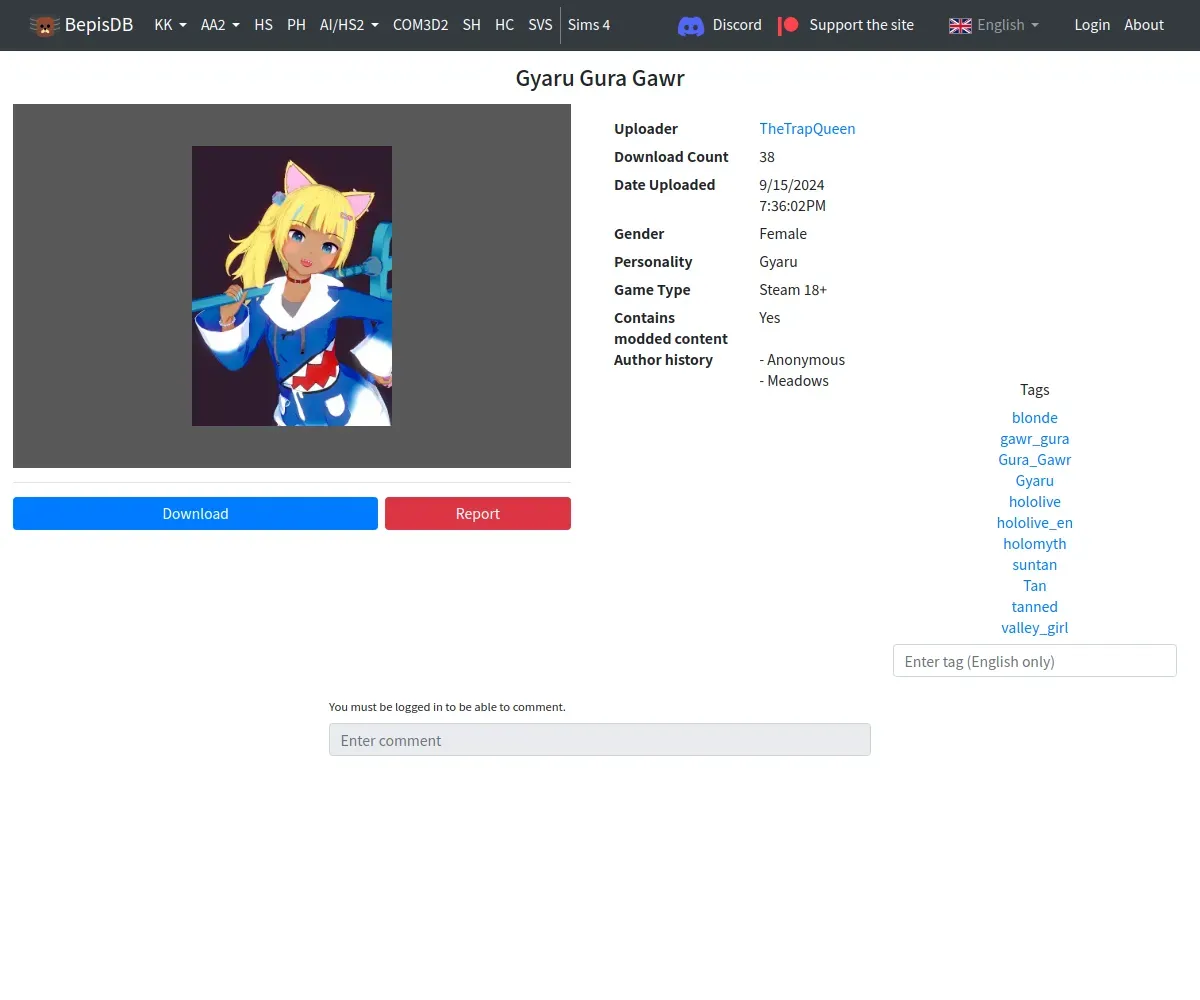The image size is (1200, 1000).
Task: Click the BepisDB bear logo icon
Action: coord(44,25)
